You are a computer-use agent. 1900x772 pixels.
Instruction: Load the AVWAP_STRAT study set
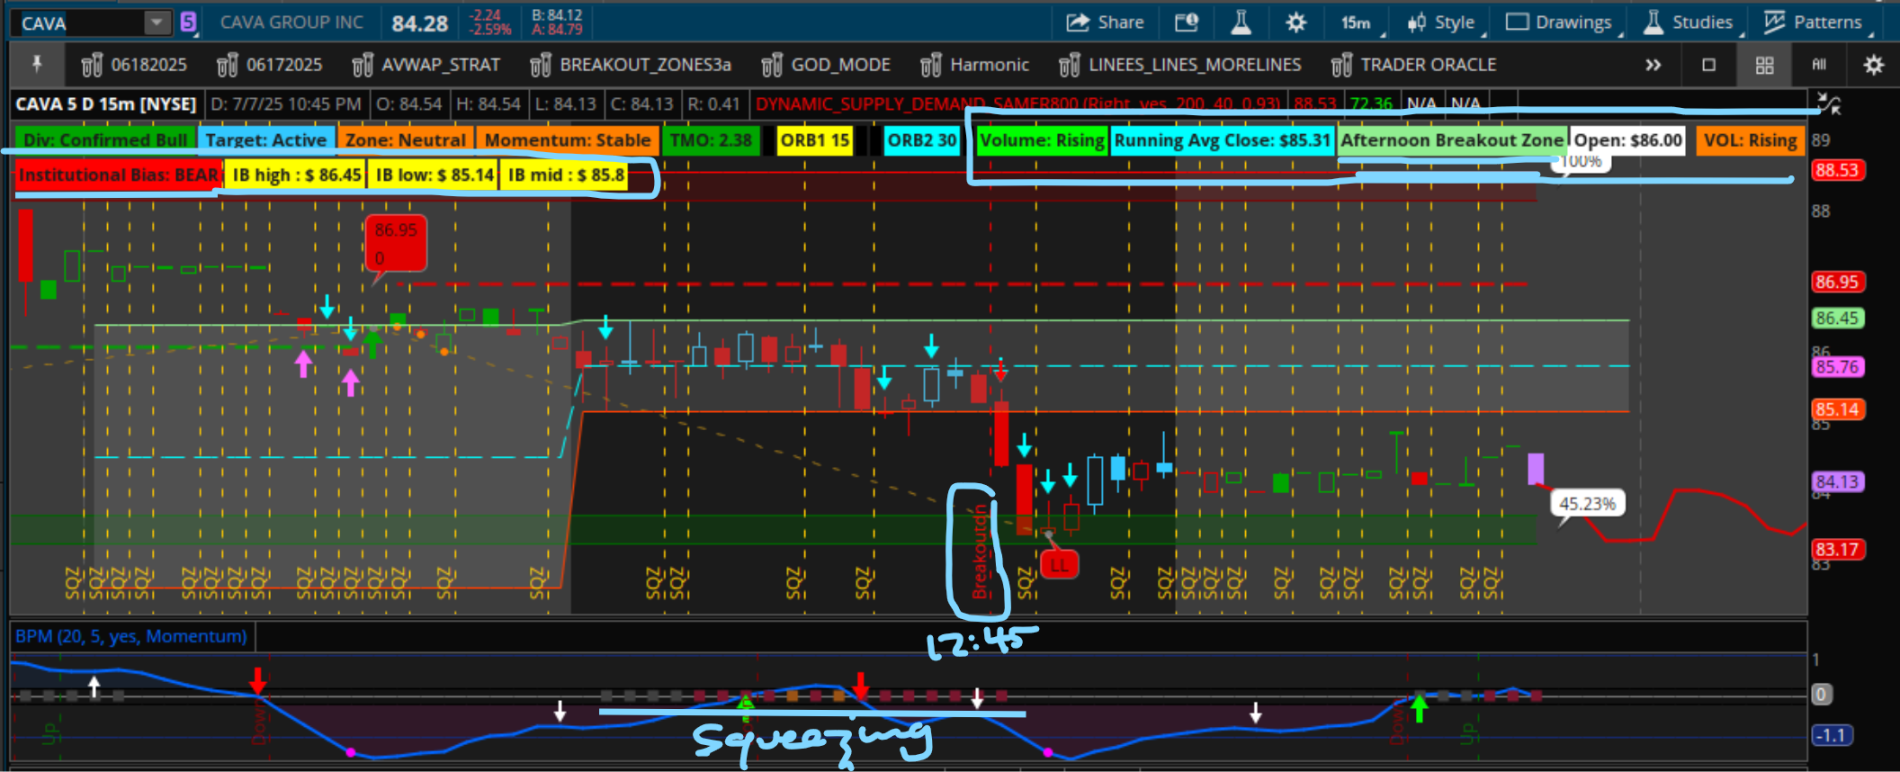[x=427, y=65]
